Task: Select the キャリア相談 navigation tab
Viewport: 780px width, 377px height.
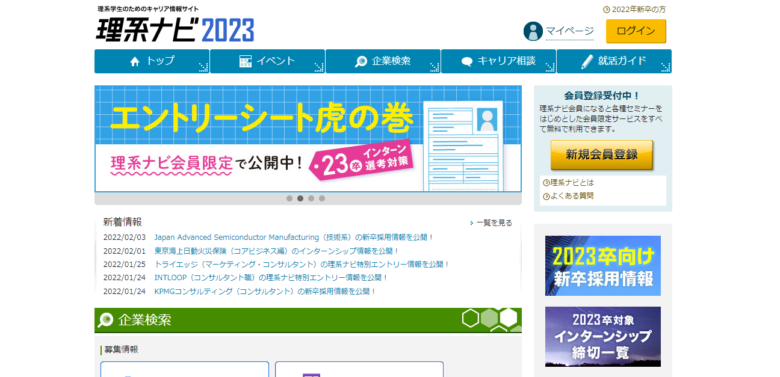Action: coord(498,61)
